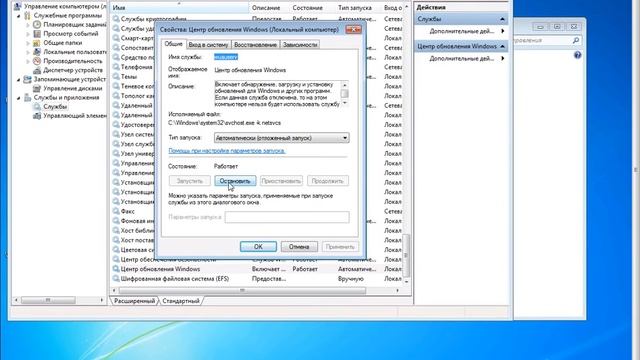The height and width of the screenshot is (360, 640).
Task: Sort by Тип запуска column header
Action: (x=358, y=8)
